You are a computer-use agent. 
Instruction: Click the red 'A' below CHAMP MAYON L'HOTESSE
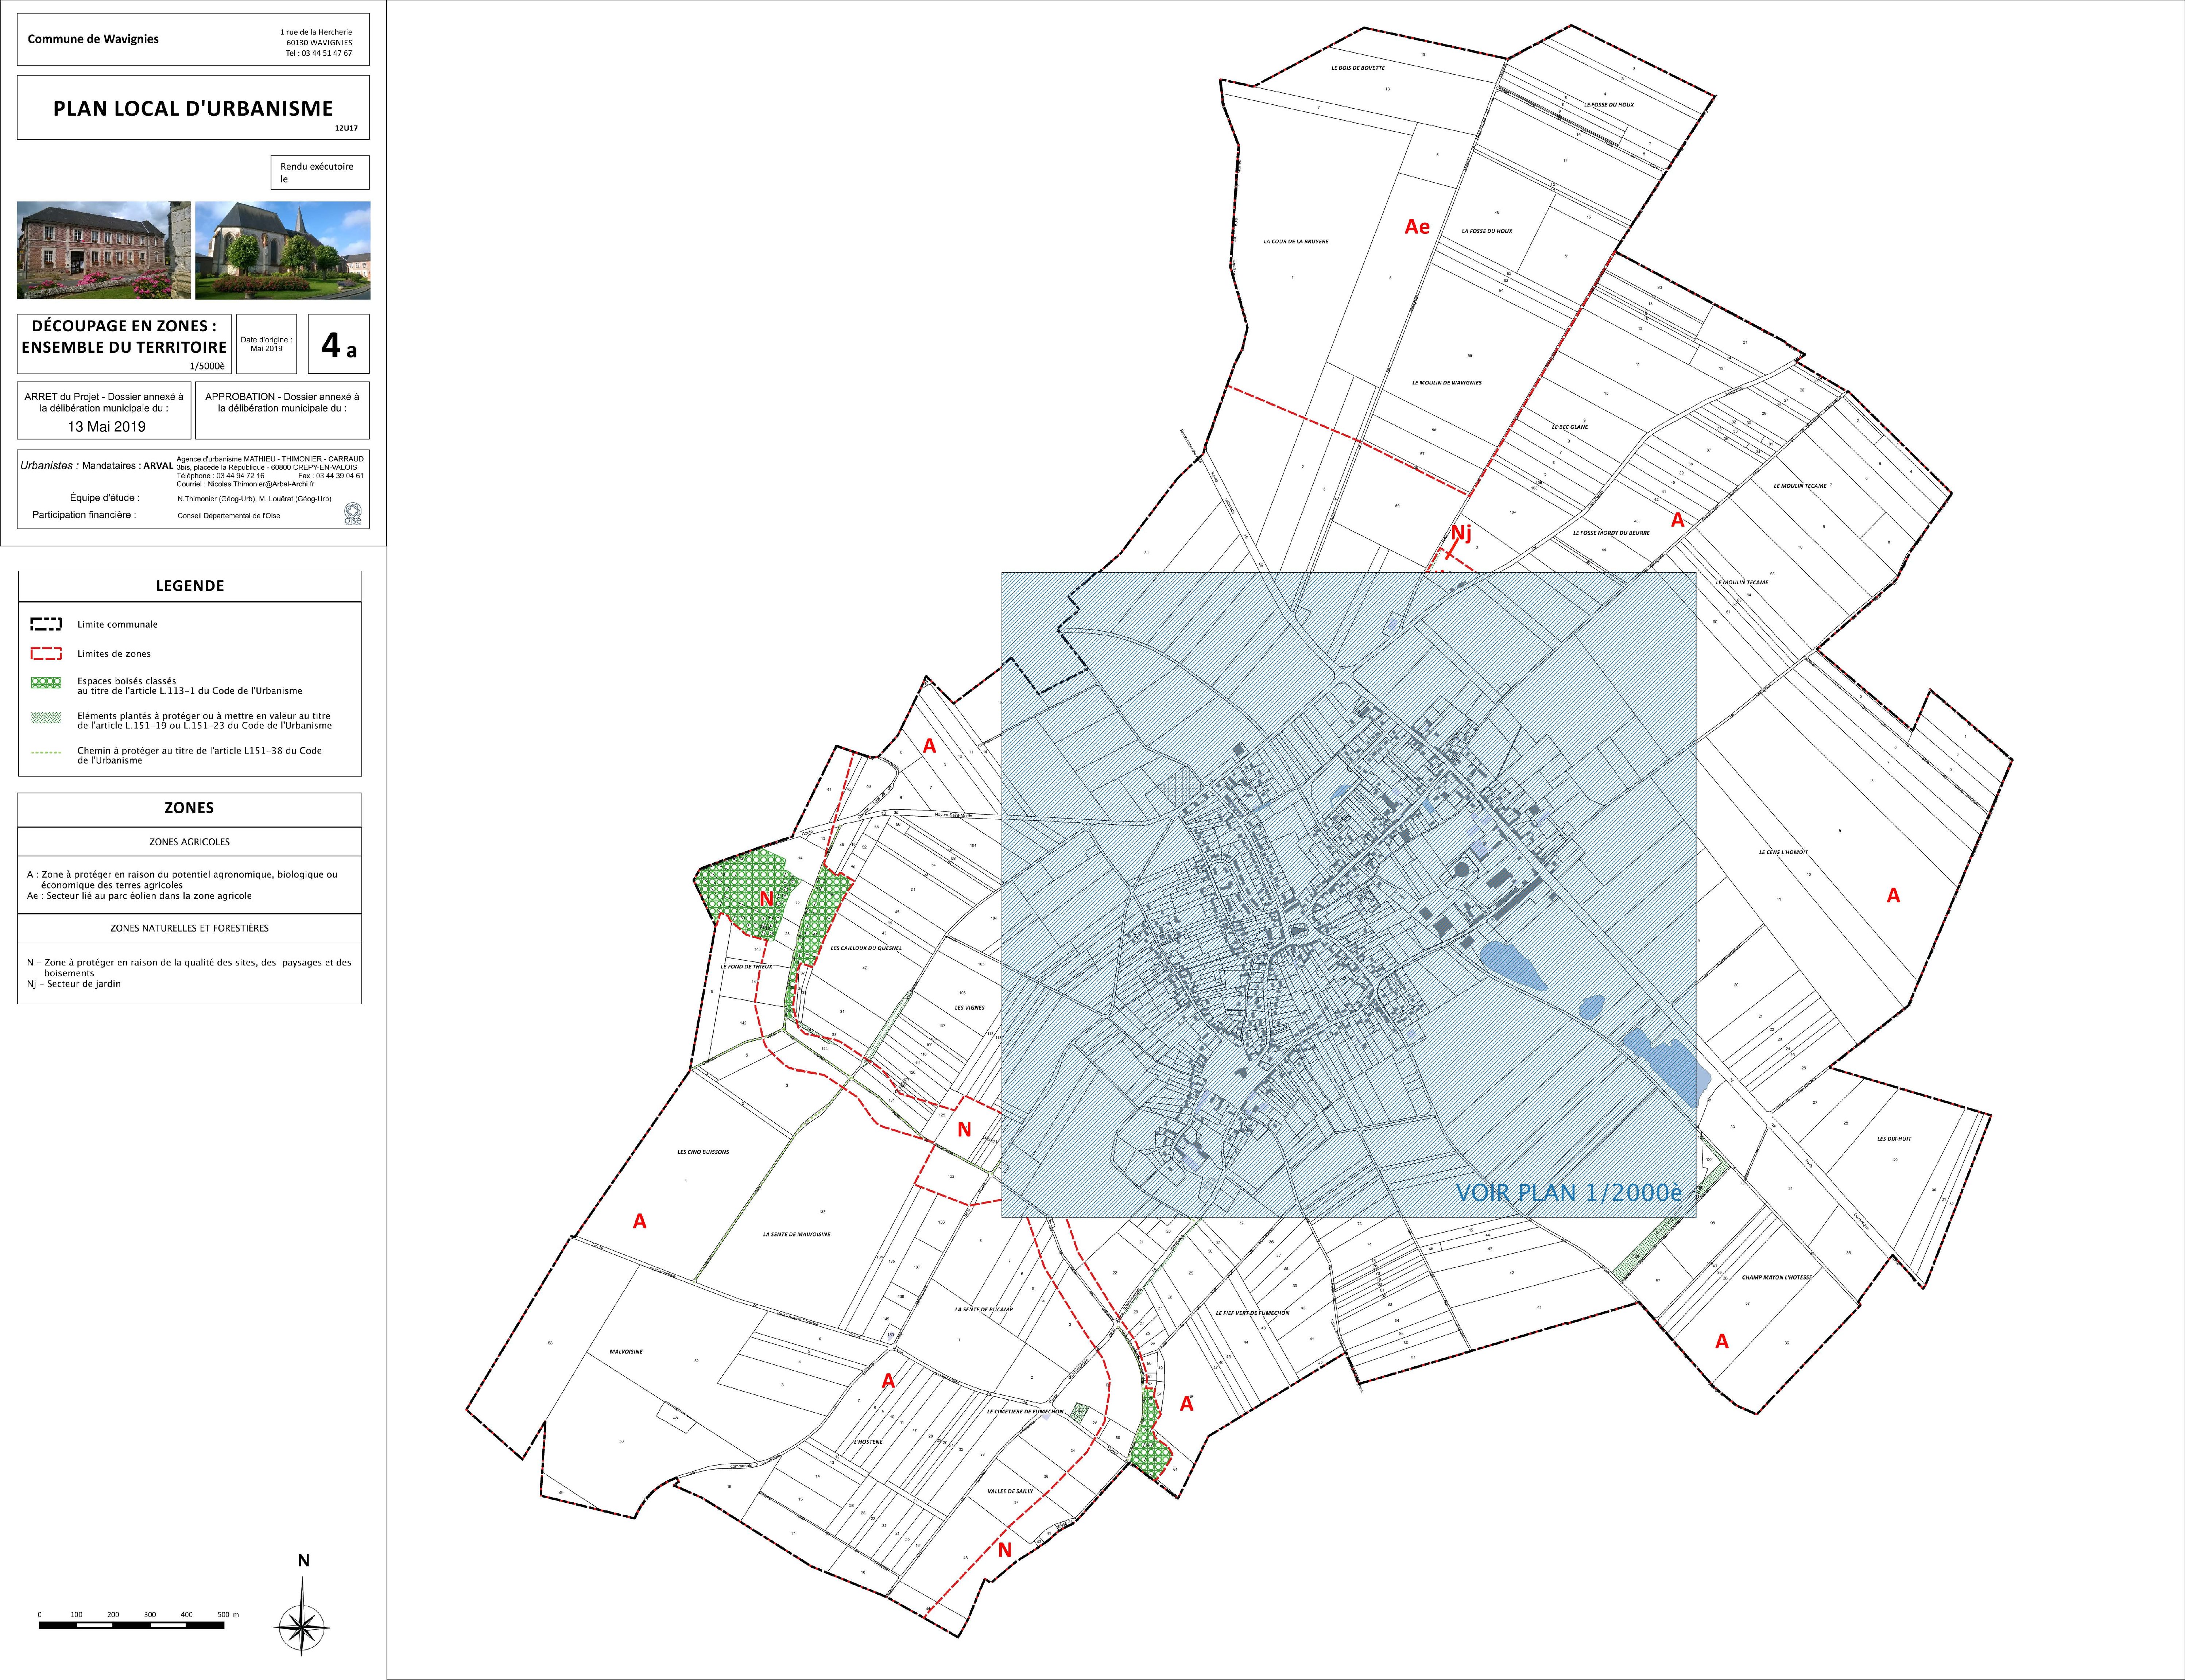(1722, 1341)
